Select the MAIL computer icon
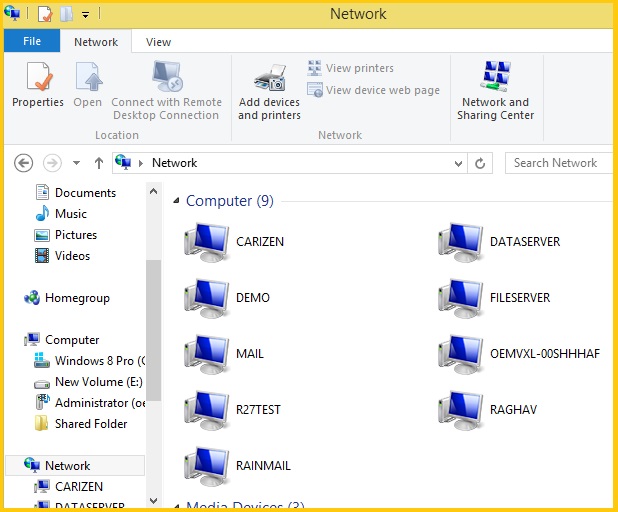The height and width of the screenshot is (512, 618). (206, 354)
